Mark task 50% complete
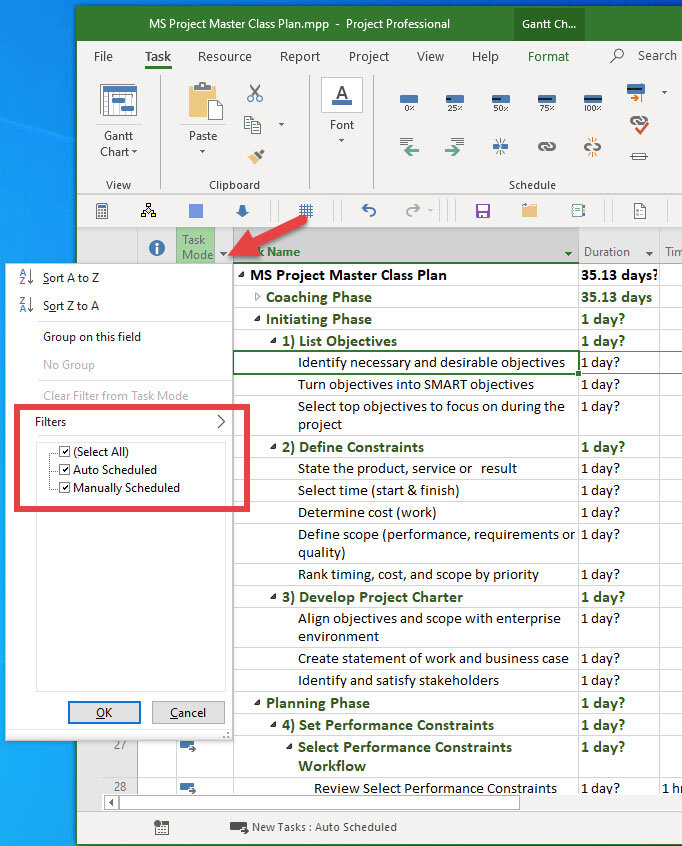 (501, 102)
